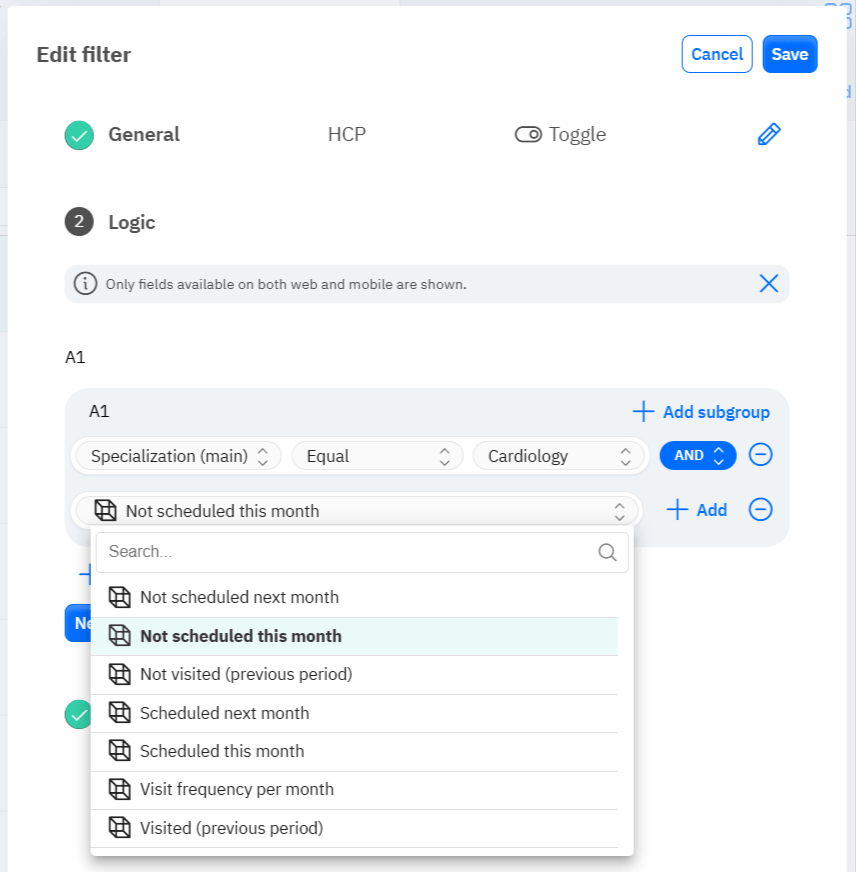Open the Equal operator dropdown
The width and height of the screenshot is (856, 872).
pyautogui.click(x=377, y=456)
